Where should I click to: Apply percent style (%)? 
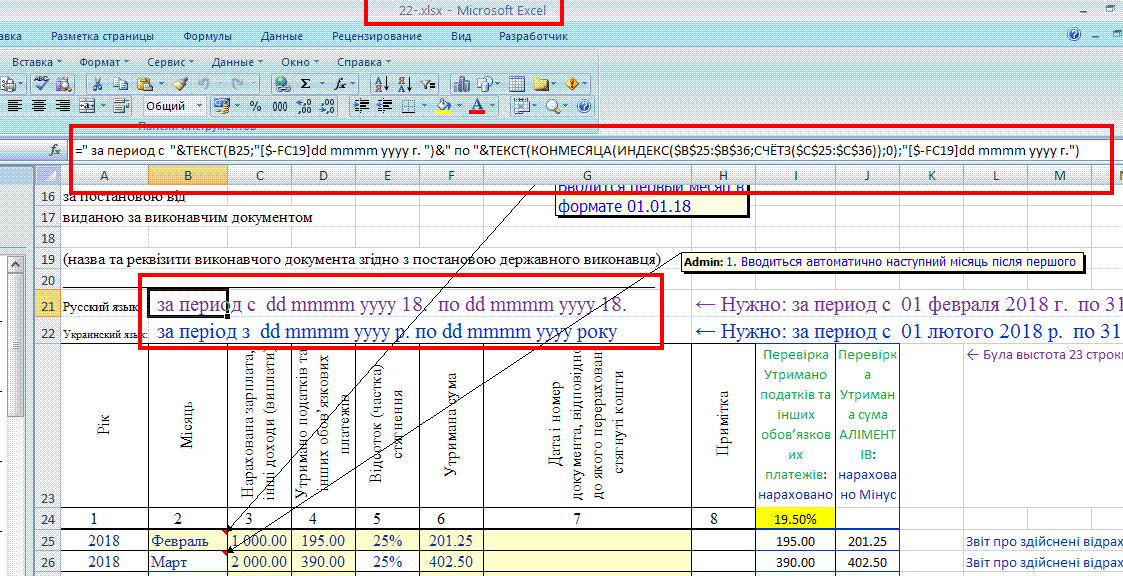point(256,106)
